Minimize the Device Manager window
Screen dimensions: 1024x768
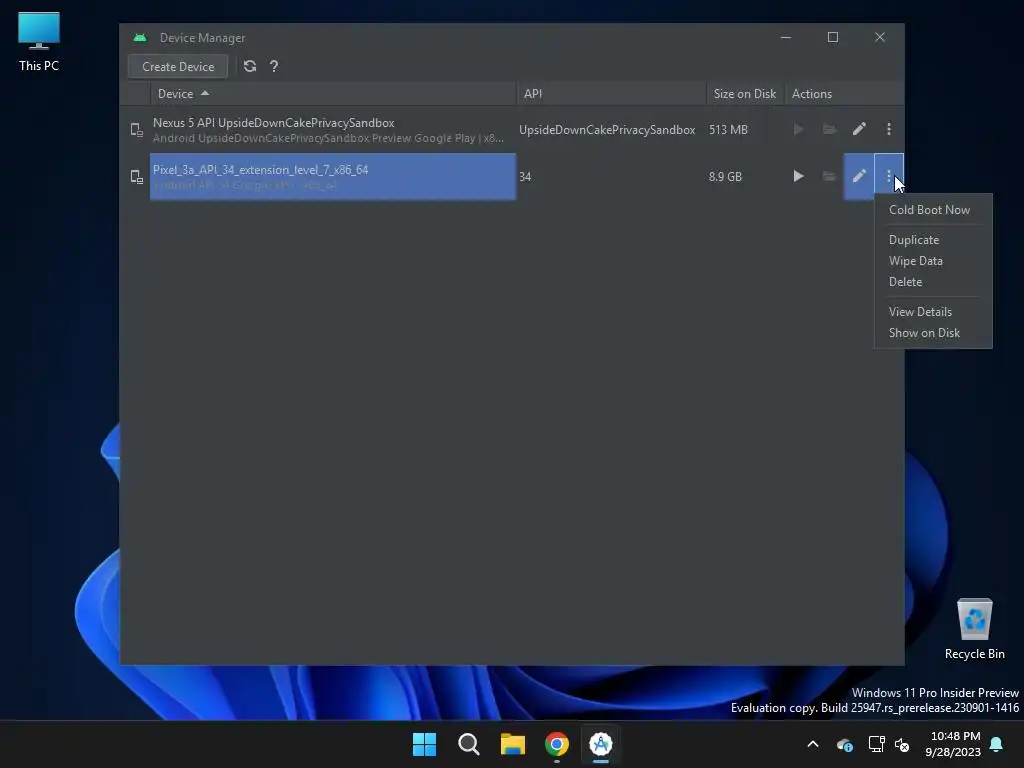click(x=786, y=37)
